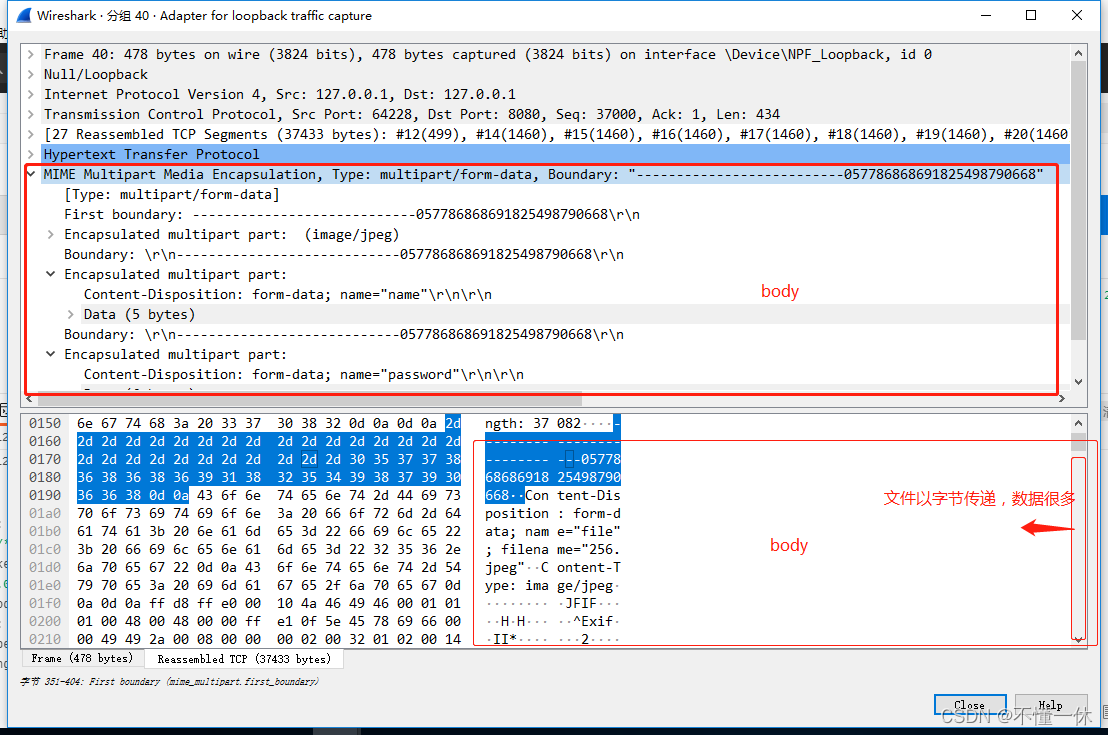Click ASCII text 'ngth: 37 082'
The height and width of the screenshot is (735, 1108).
coord(533,423)
